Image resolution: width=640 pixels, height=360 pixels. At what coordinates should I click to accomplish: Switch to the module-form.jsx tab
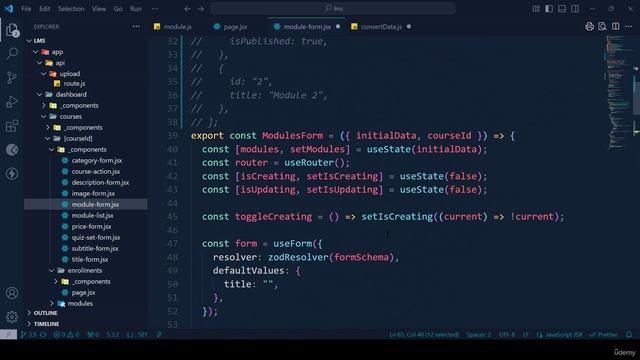pyautogui.click(x=307, y=27)
